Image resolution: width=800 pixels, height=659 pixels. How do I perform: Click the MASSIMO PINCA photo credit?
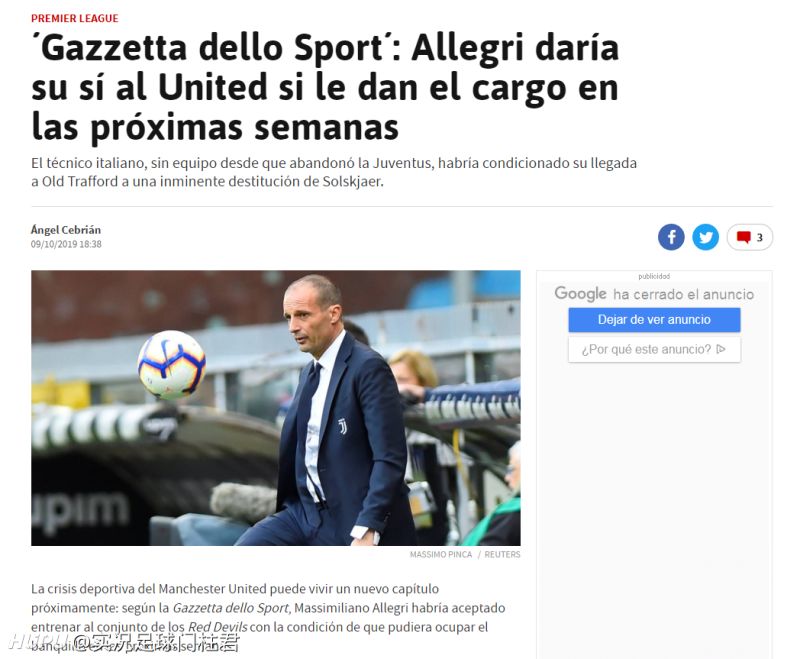pos(441,554)
